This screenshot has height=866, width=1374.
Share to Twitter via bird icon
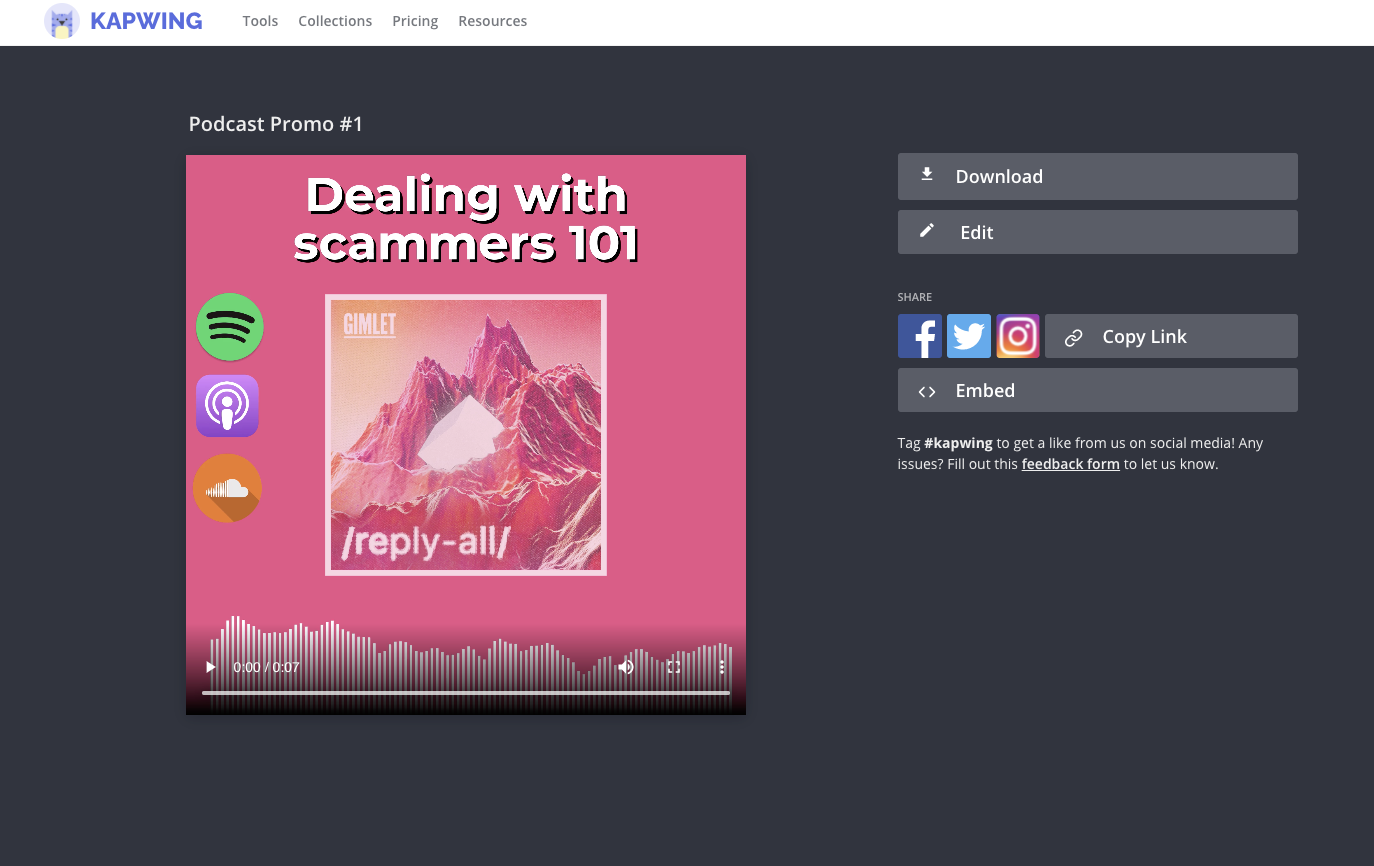click(x=968, y=336)
